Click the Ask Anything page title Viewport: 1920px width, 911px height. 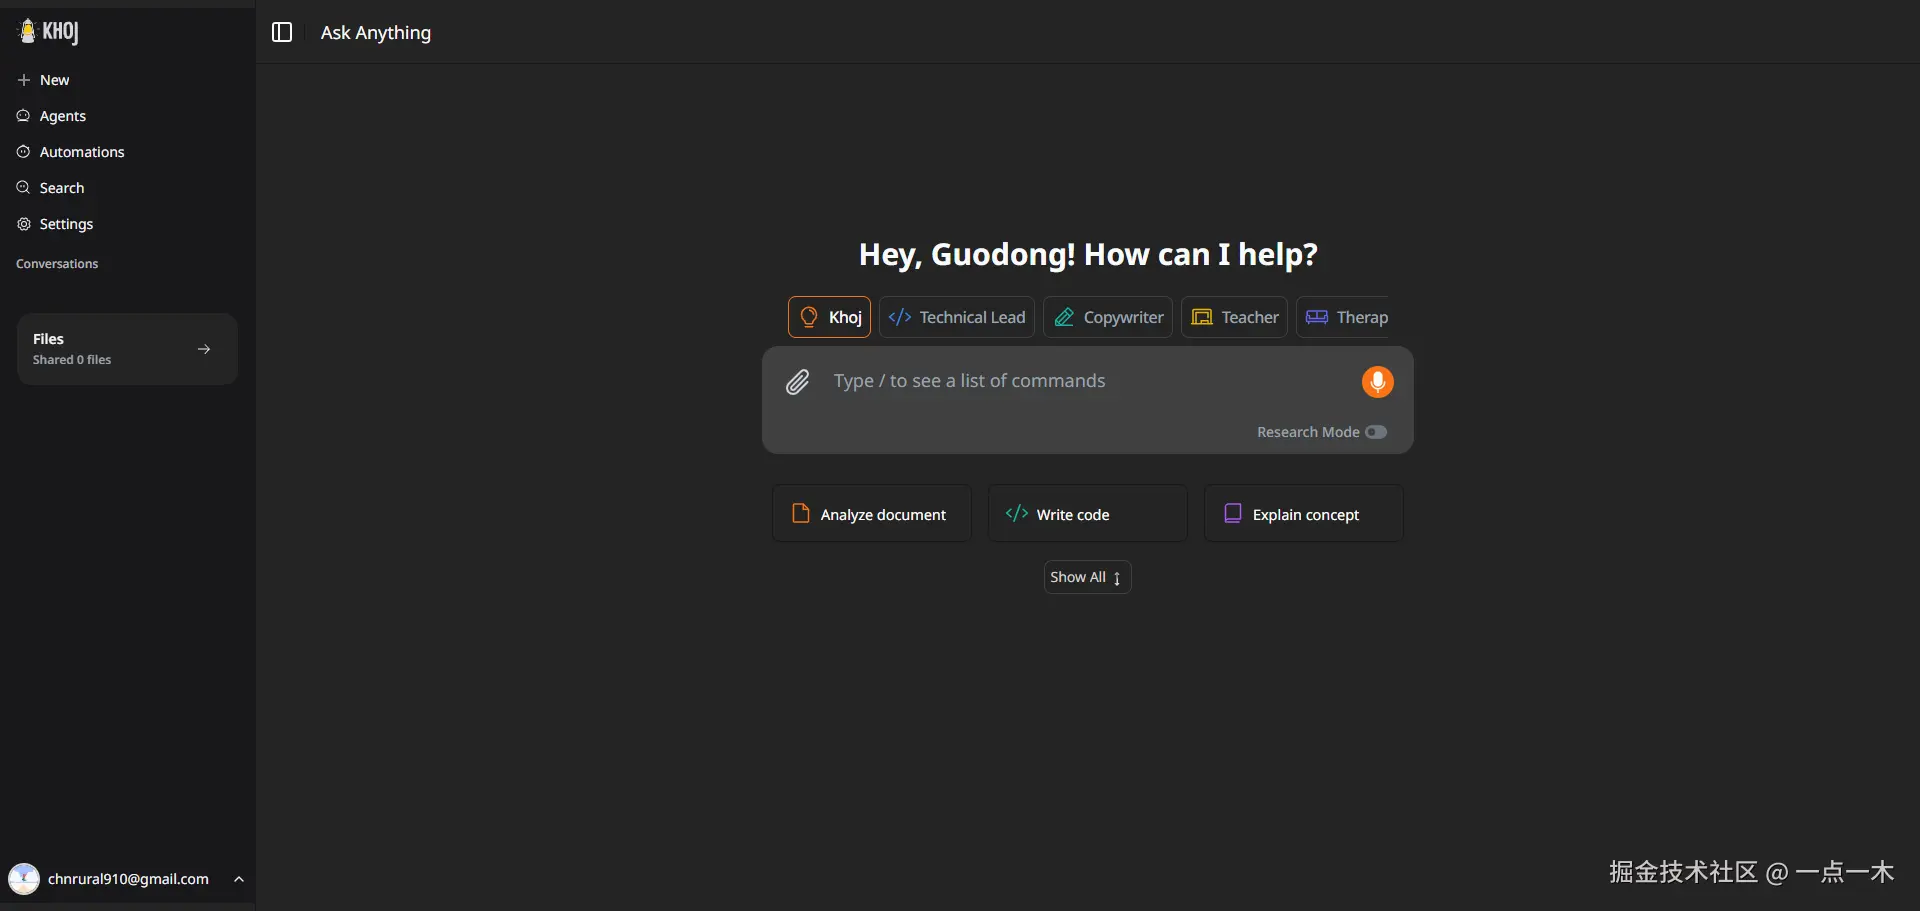tap(376, 32)
